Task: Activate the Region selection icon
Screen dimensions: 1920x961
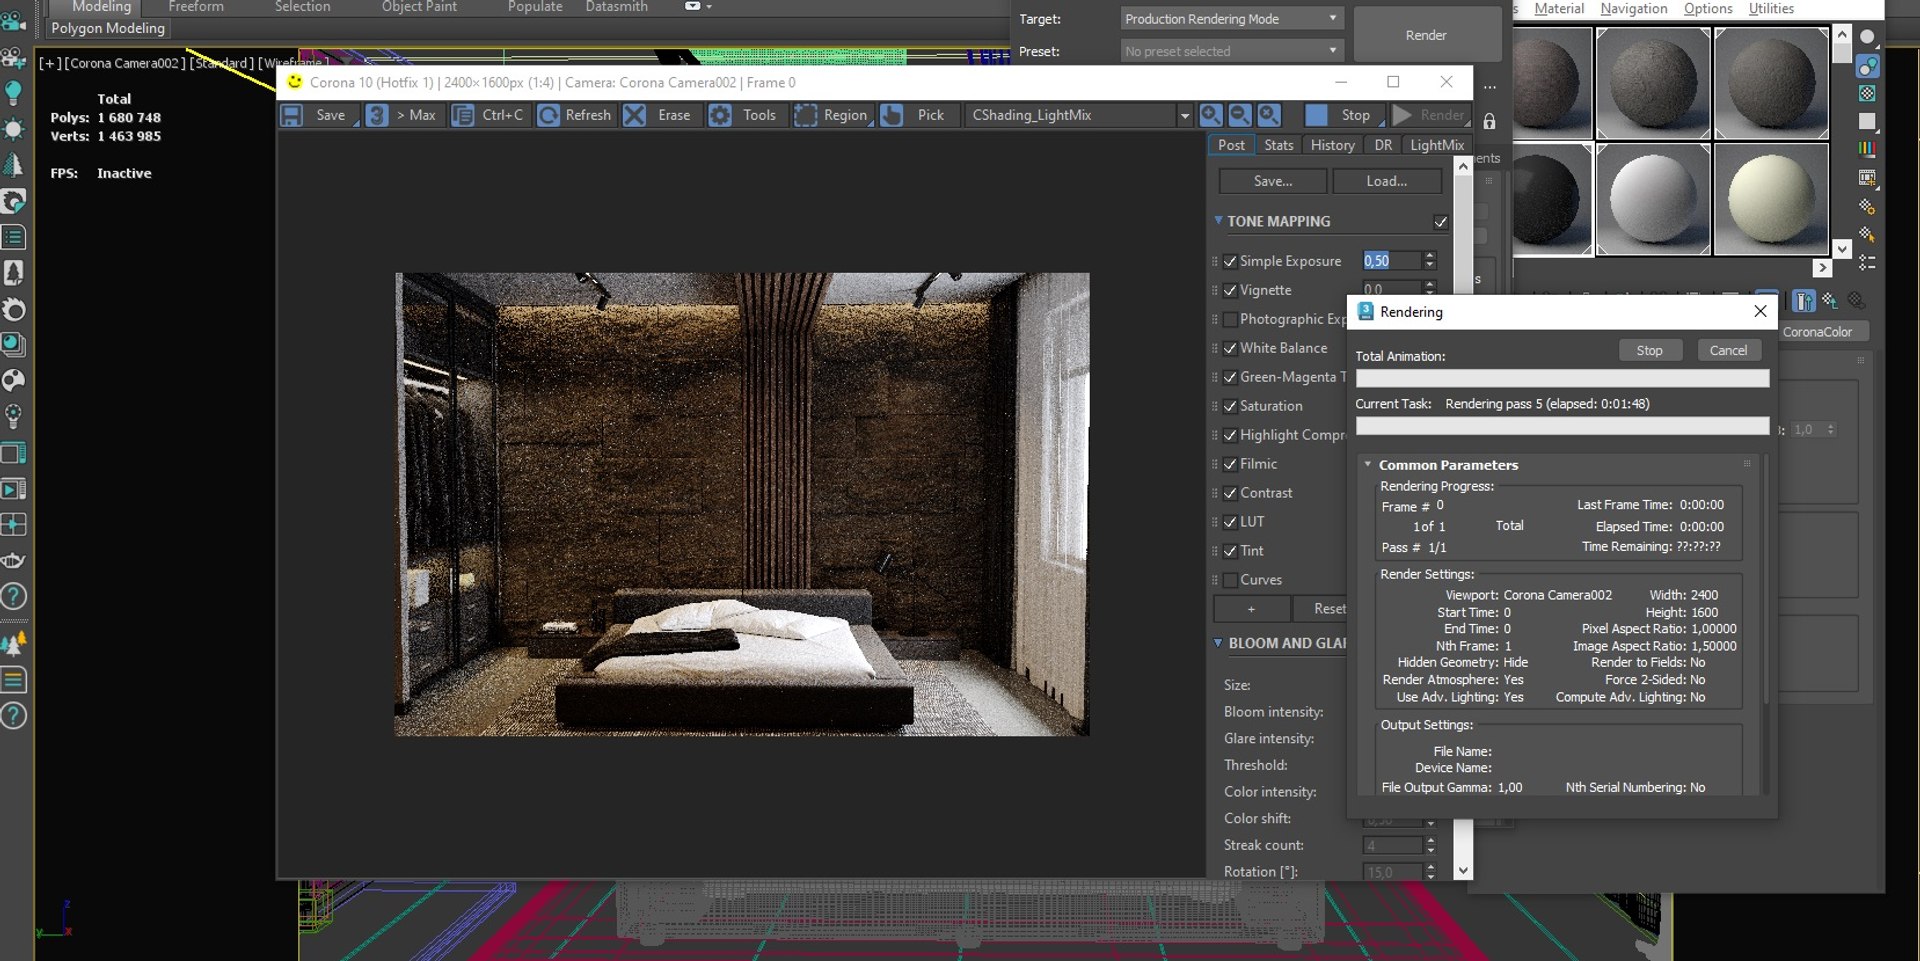Action: (805, 115)
